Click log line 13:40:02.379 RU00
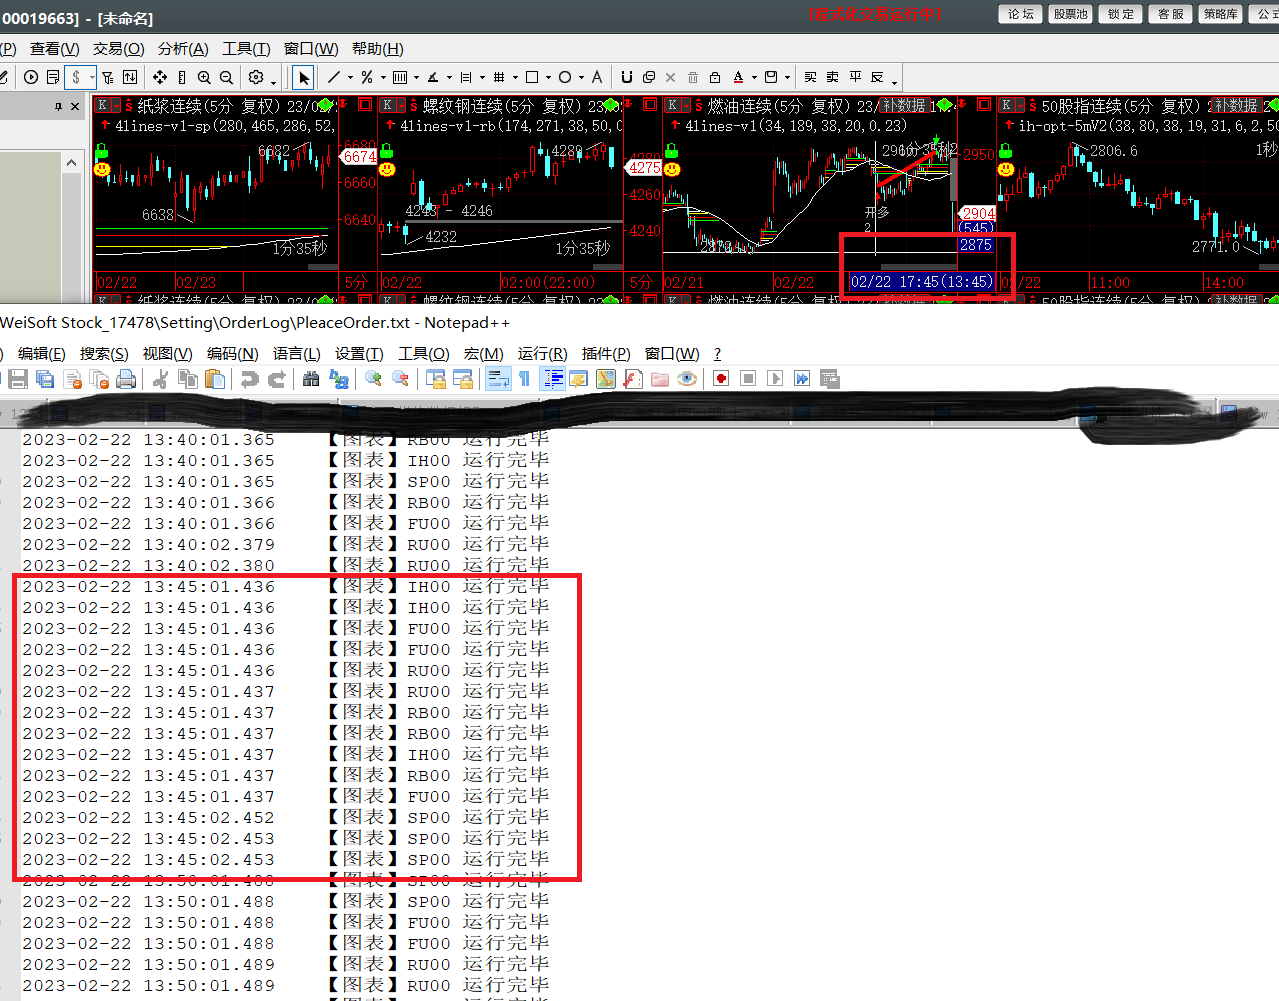The width and height of the screenshot is (1279, 1001). 286,544
